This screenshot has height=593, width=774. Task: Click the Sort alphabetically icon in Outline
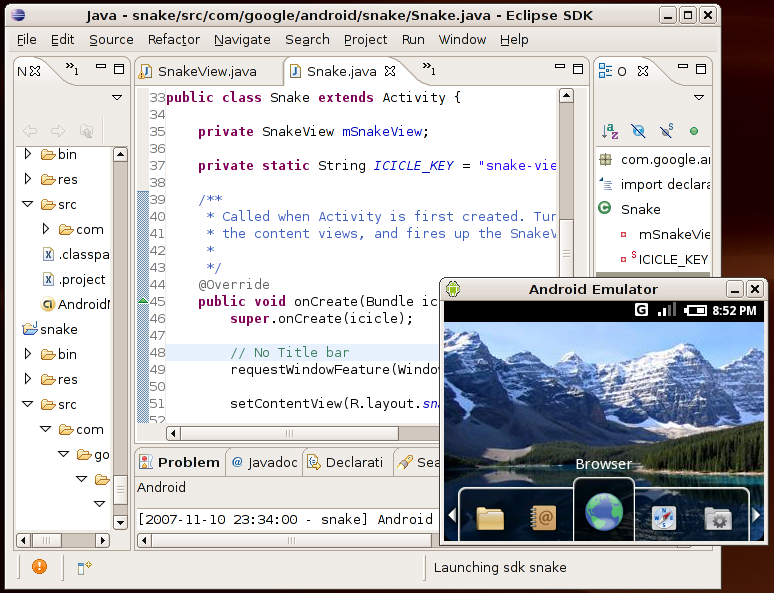tap(611, 131)
